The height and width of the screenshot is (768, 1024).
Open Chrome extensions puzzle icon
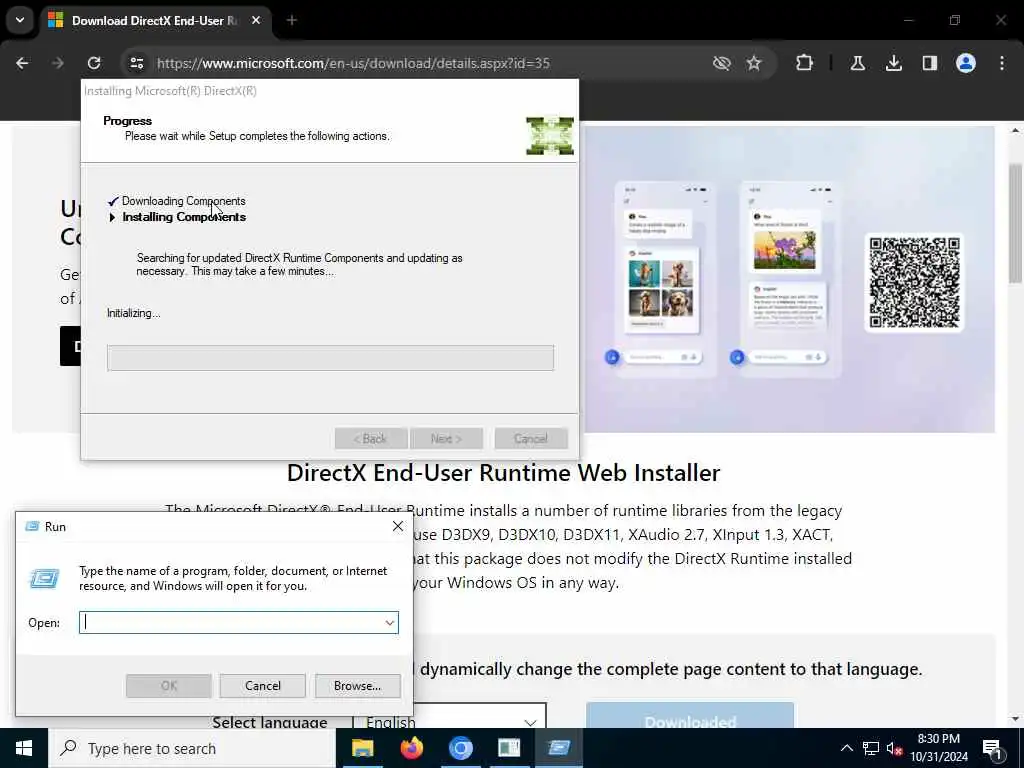(x=805, y=63)
